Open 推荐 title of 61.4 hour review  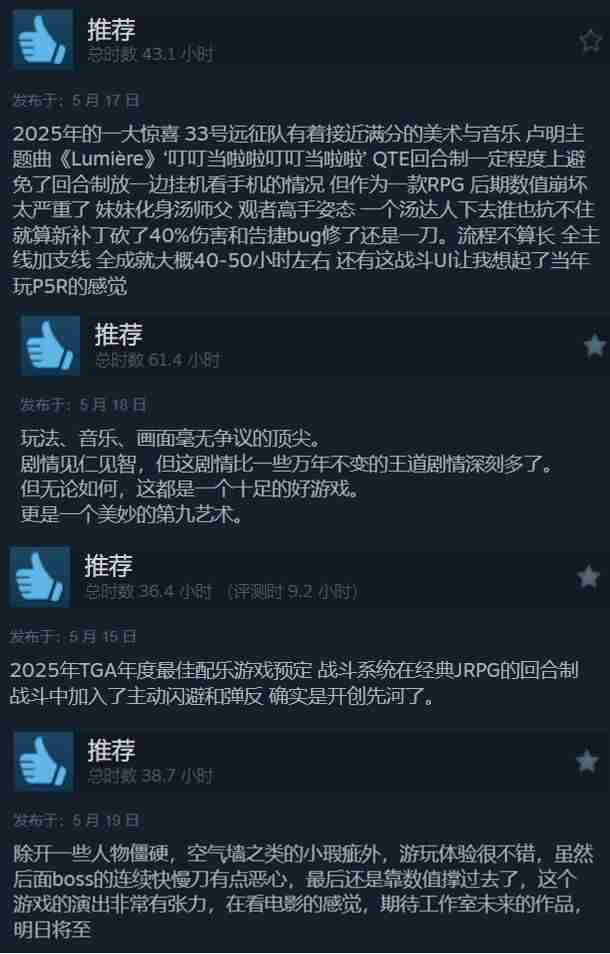tap(119, 335)
